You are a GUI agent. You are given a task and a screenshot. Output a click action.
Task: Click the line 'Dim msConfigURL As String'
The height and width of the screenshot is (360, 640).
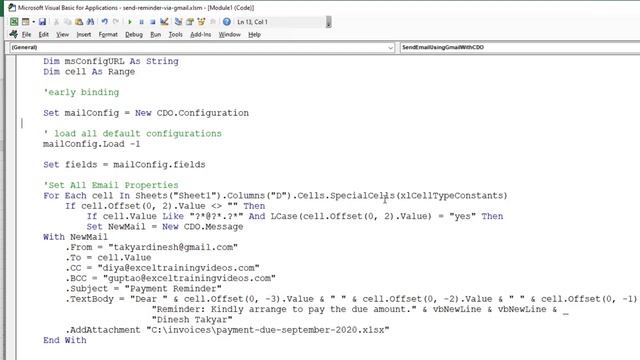[x=111, y=61]
